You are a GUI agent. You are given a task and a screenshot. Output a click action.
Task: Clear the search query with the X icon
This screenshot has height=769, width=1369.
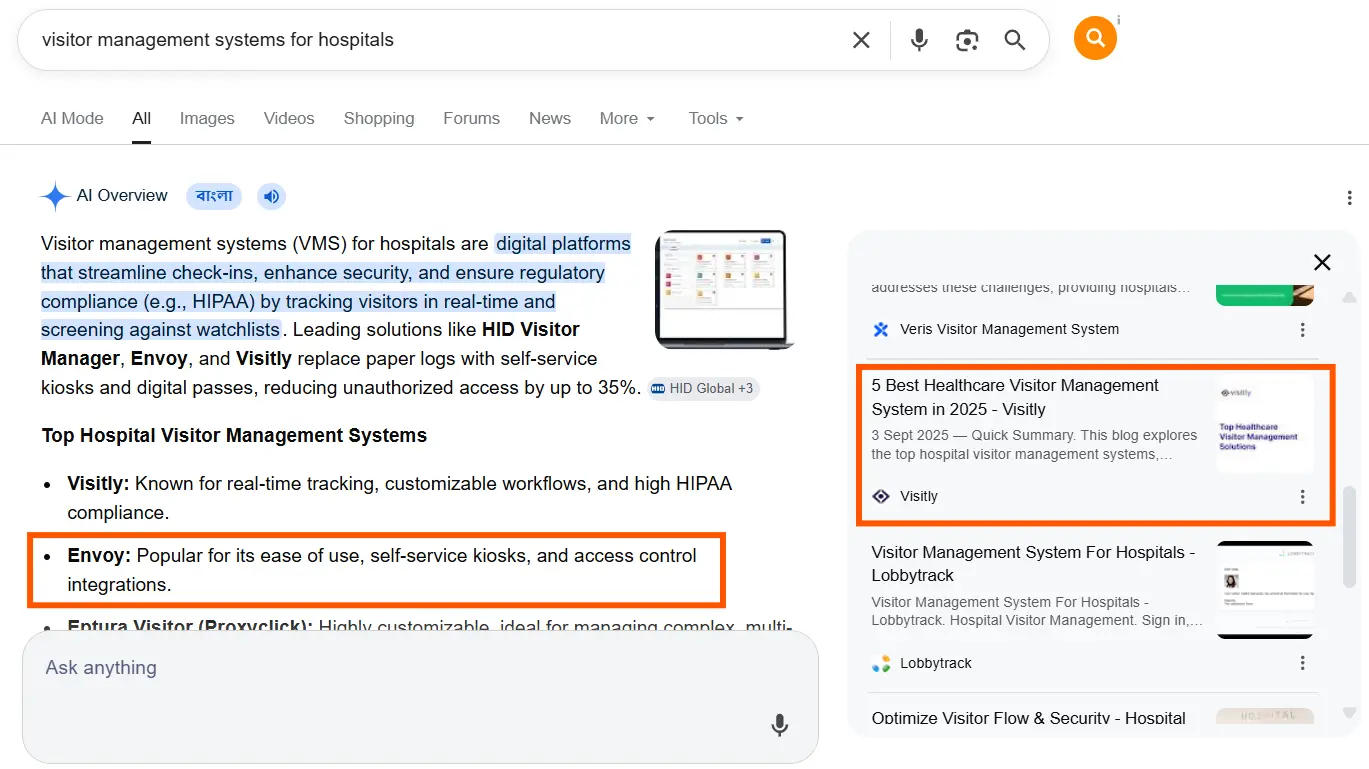[861, 40]
